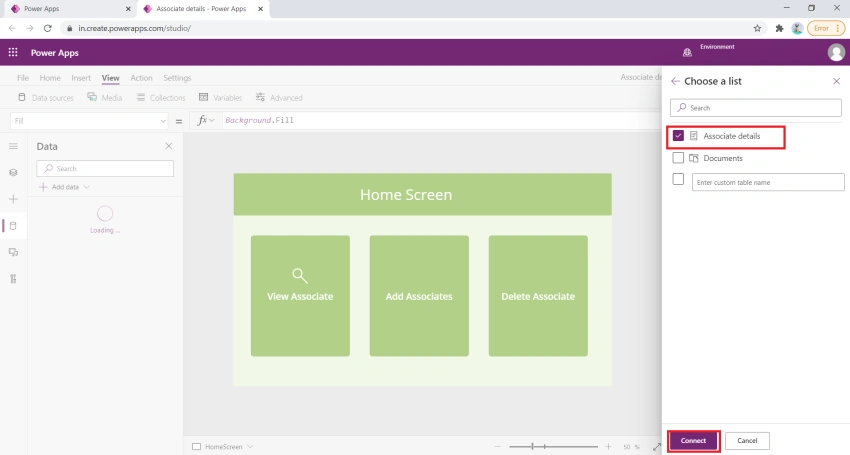850x455 pixels.
Task: Open the Media icon in left rail
Action: [13, 252]
